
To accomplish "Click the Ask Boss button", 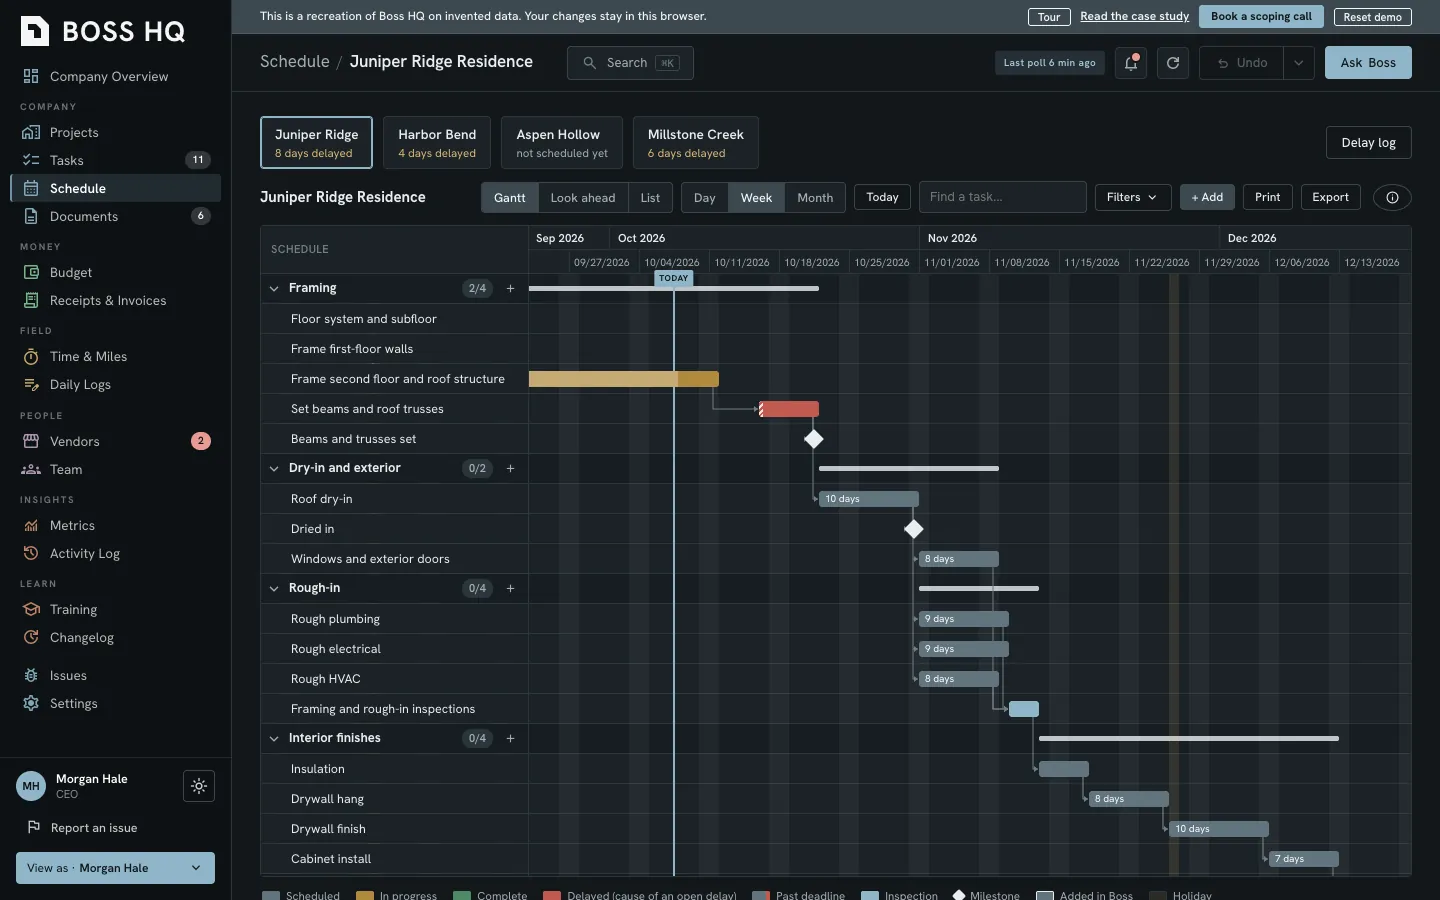I will [x=1368, y=63].
